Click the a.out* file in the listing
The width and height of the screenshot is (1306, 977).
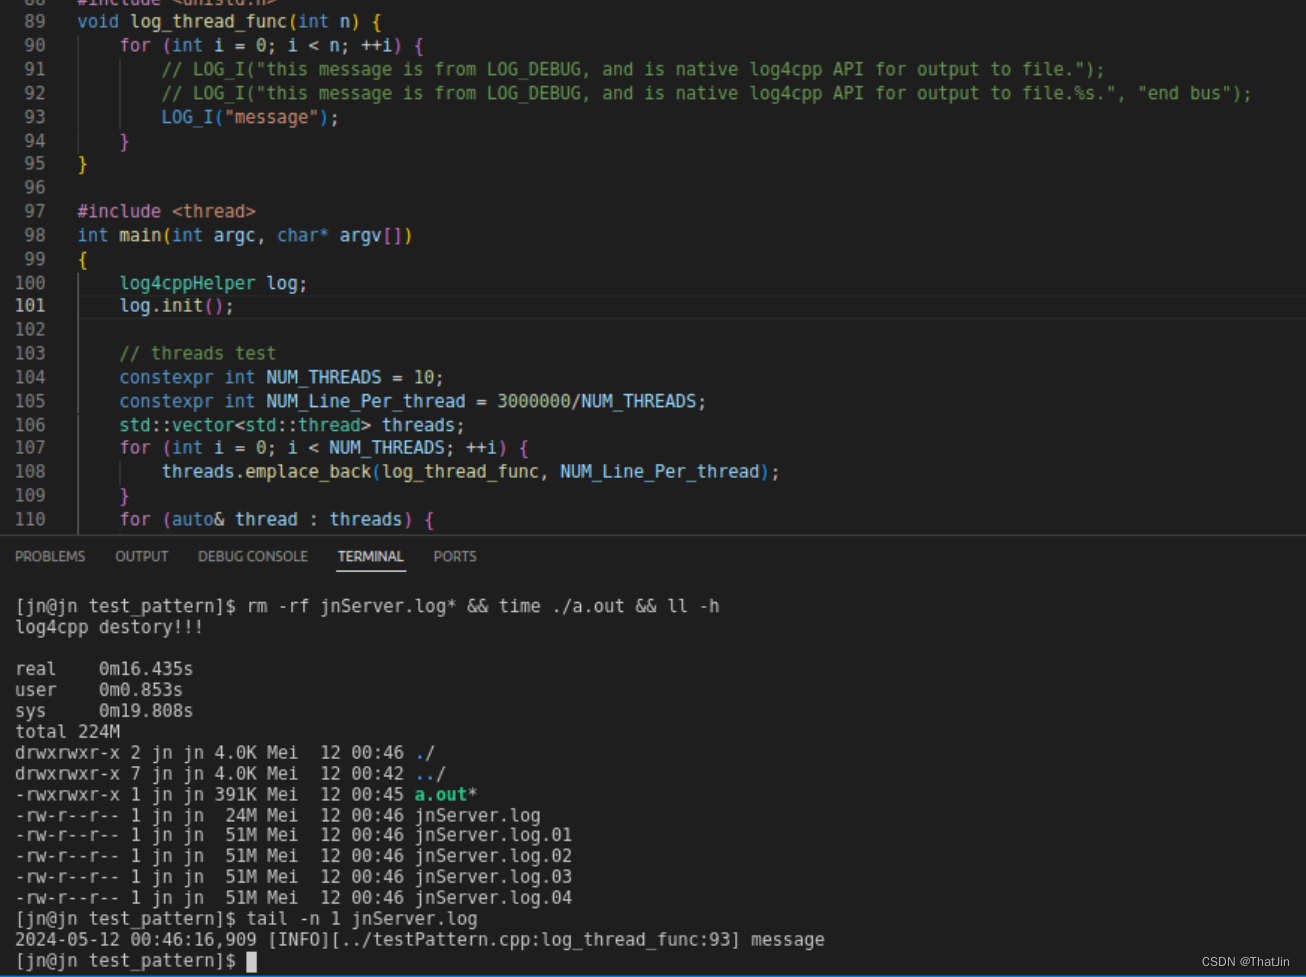click(446, 795)
